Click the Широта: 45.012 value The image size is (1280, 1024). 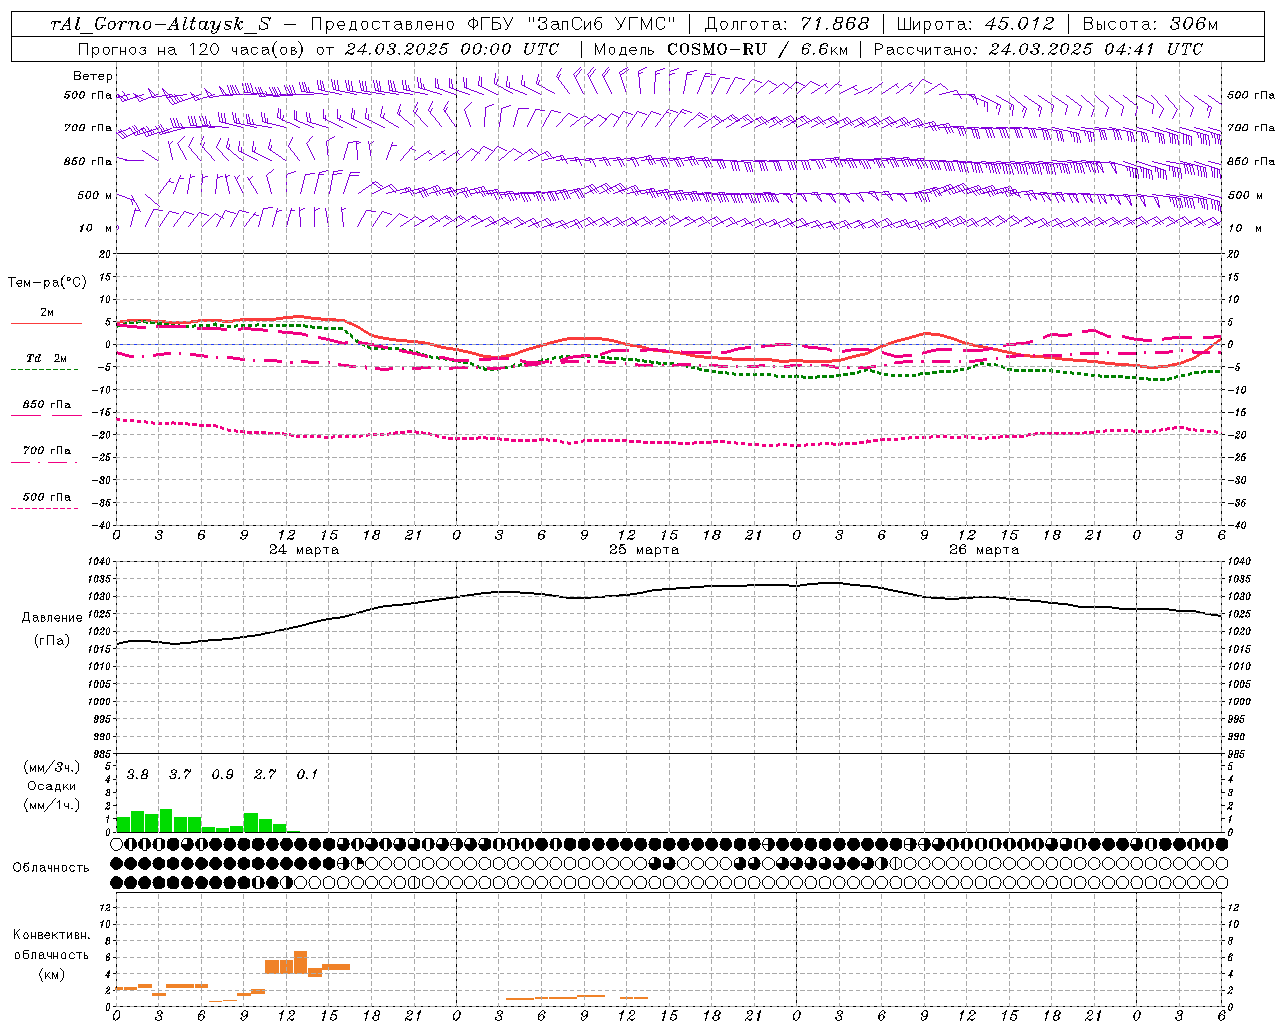click(x=975, y=24)
